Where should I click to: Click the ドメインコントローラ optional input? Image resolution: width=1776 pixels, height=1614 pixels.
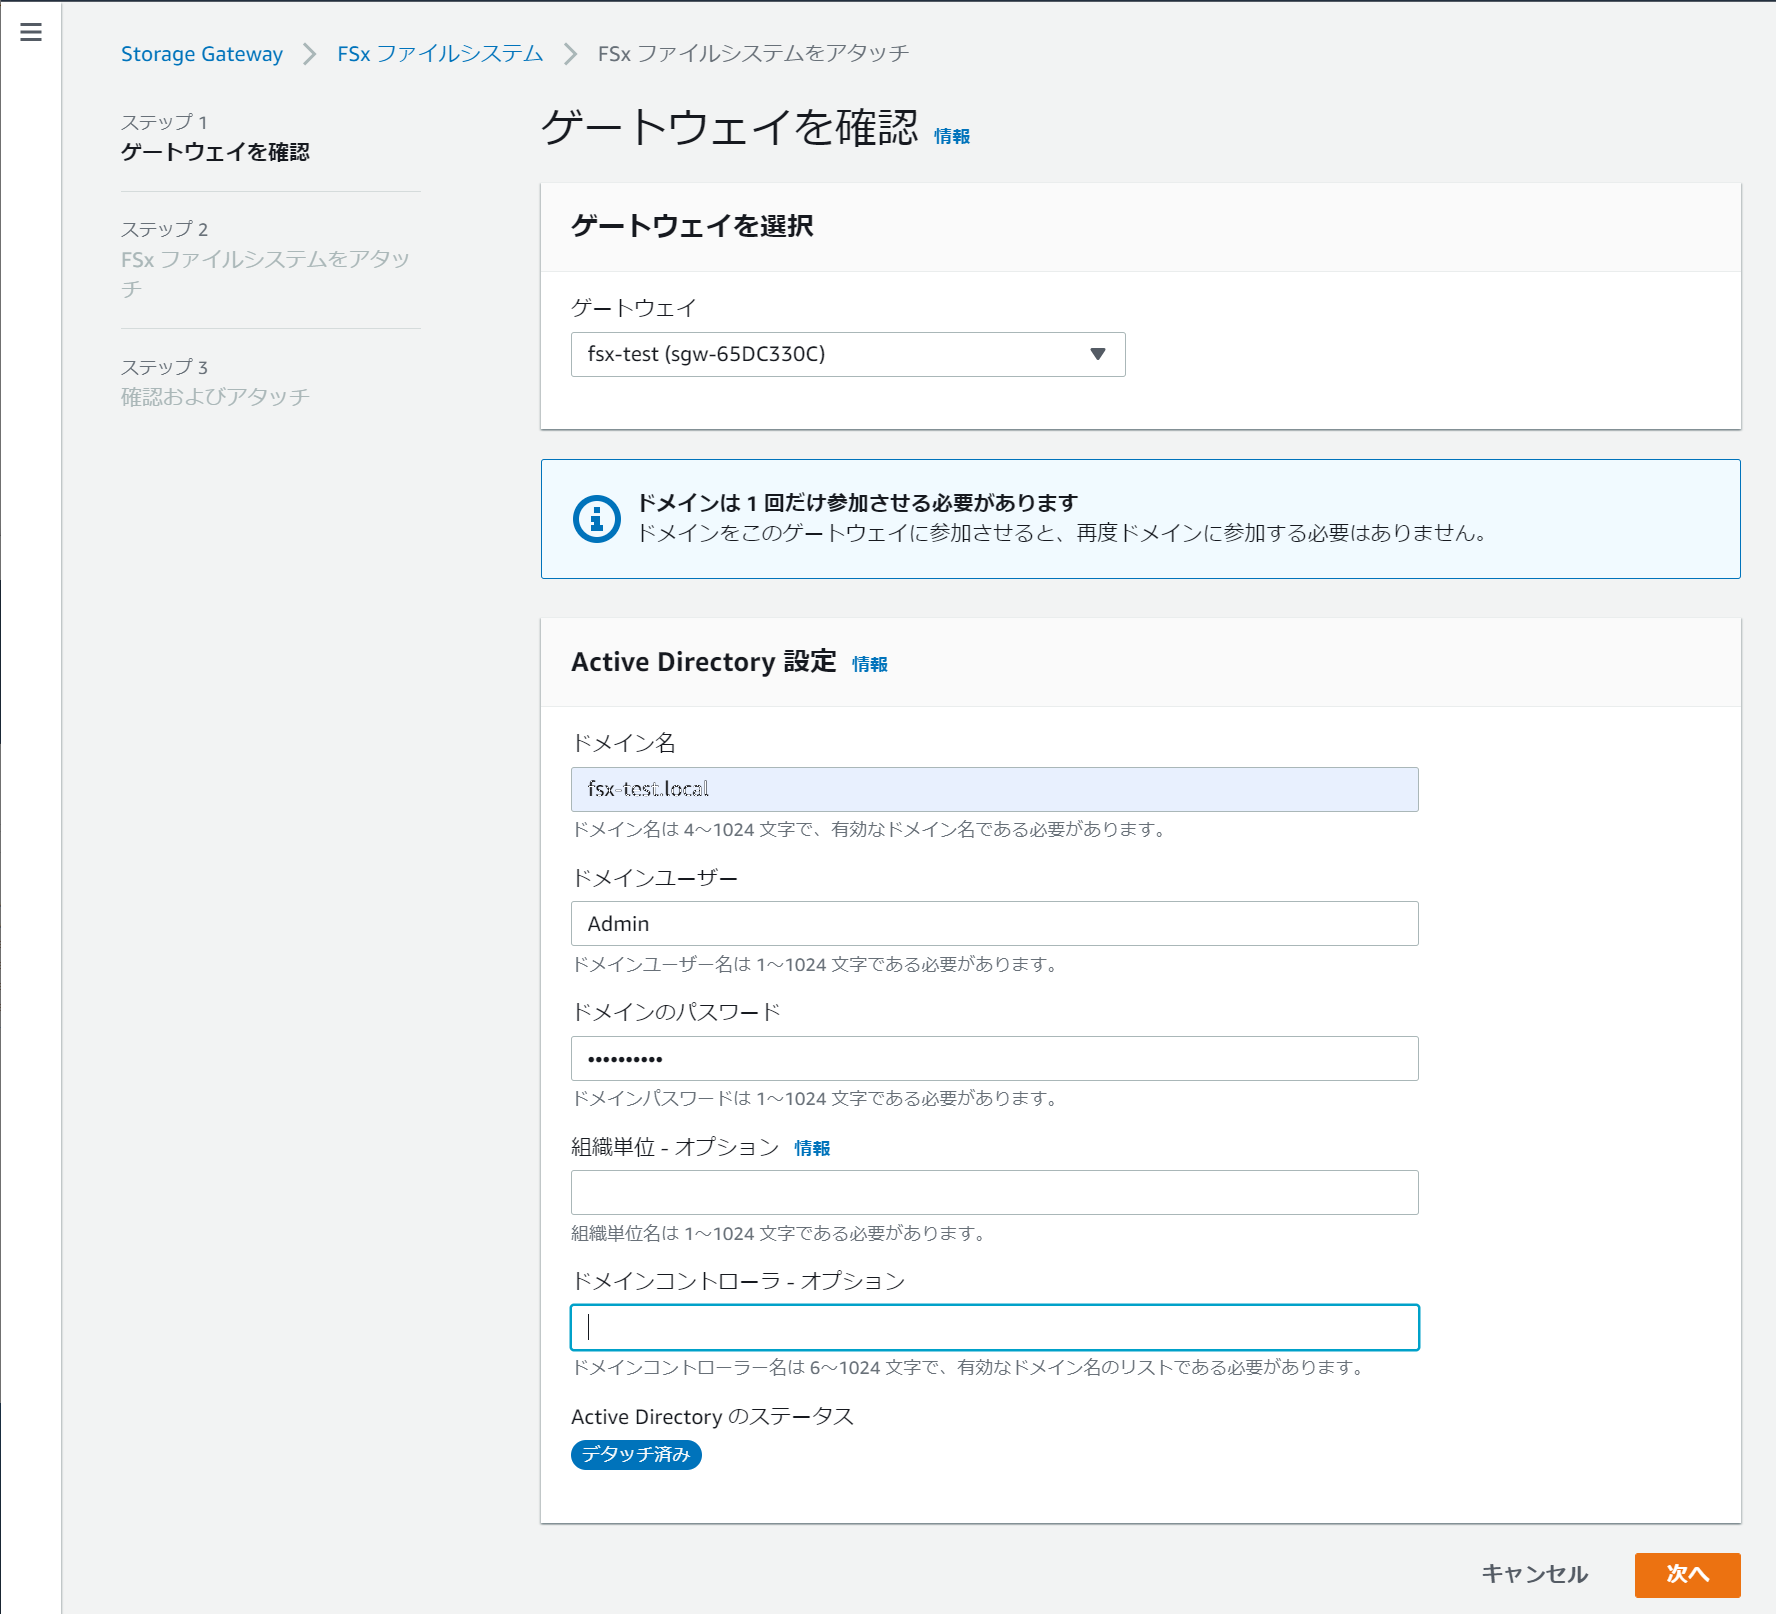pos(994,1327)
